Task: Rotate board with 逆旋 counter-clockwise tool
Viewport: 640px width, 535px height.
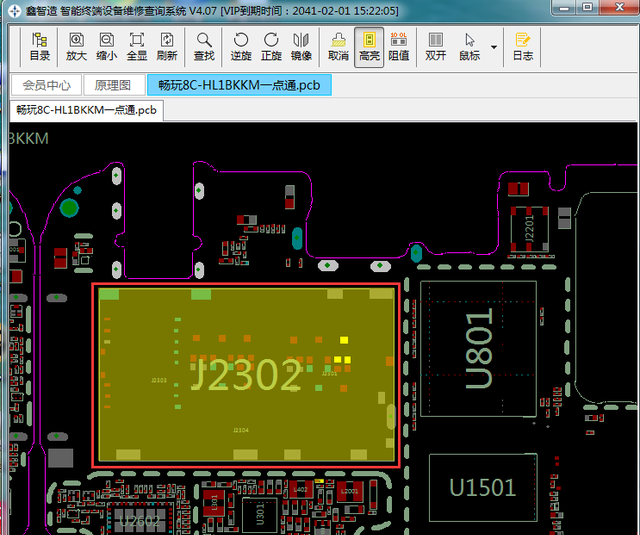Action: pyautogui.click(x=241, y=47)
